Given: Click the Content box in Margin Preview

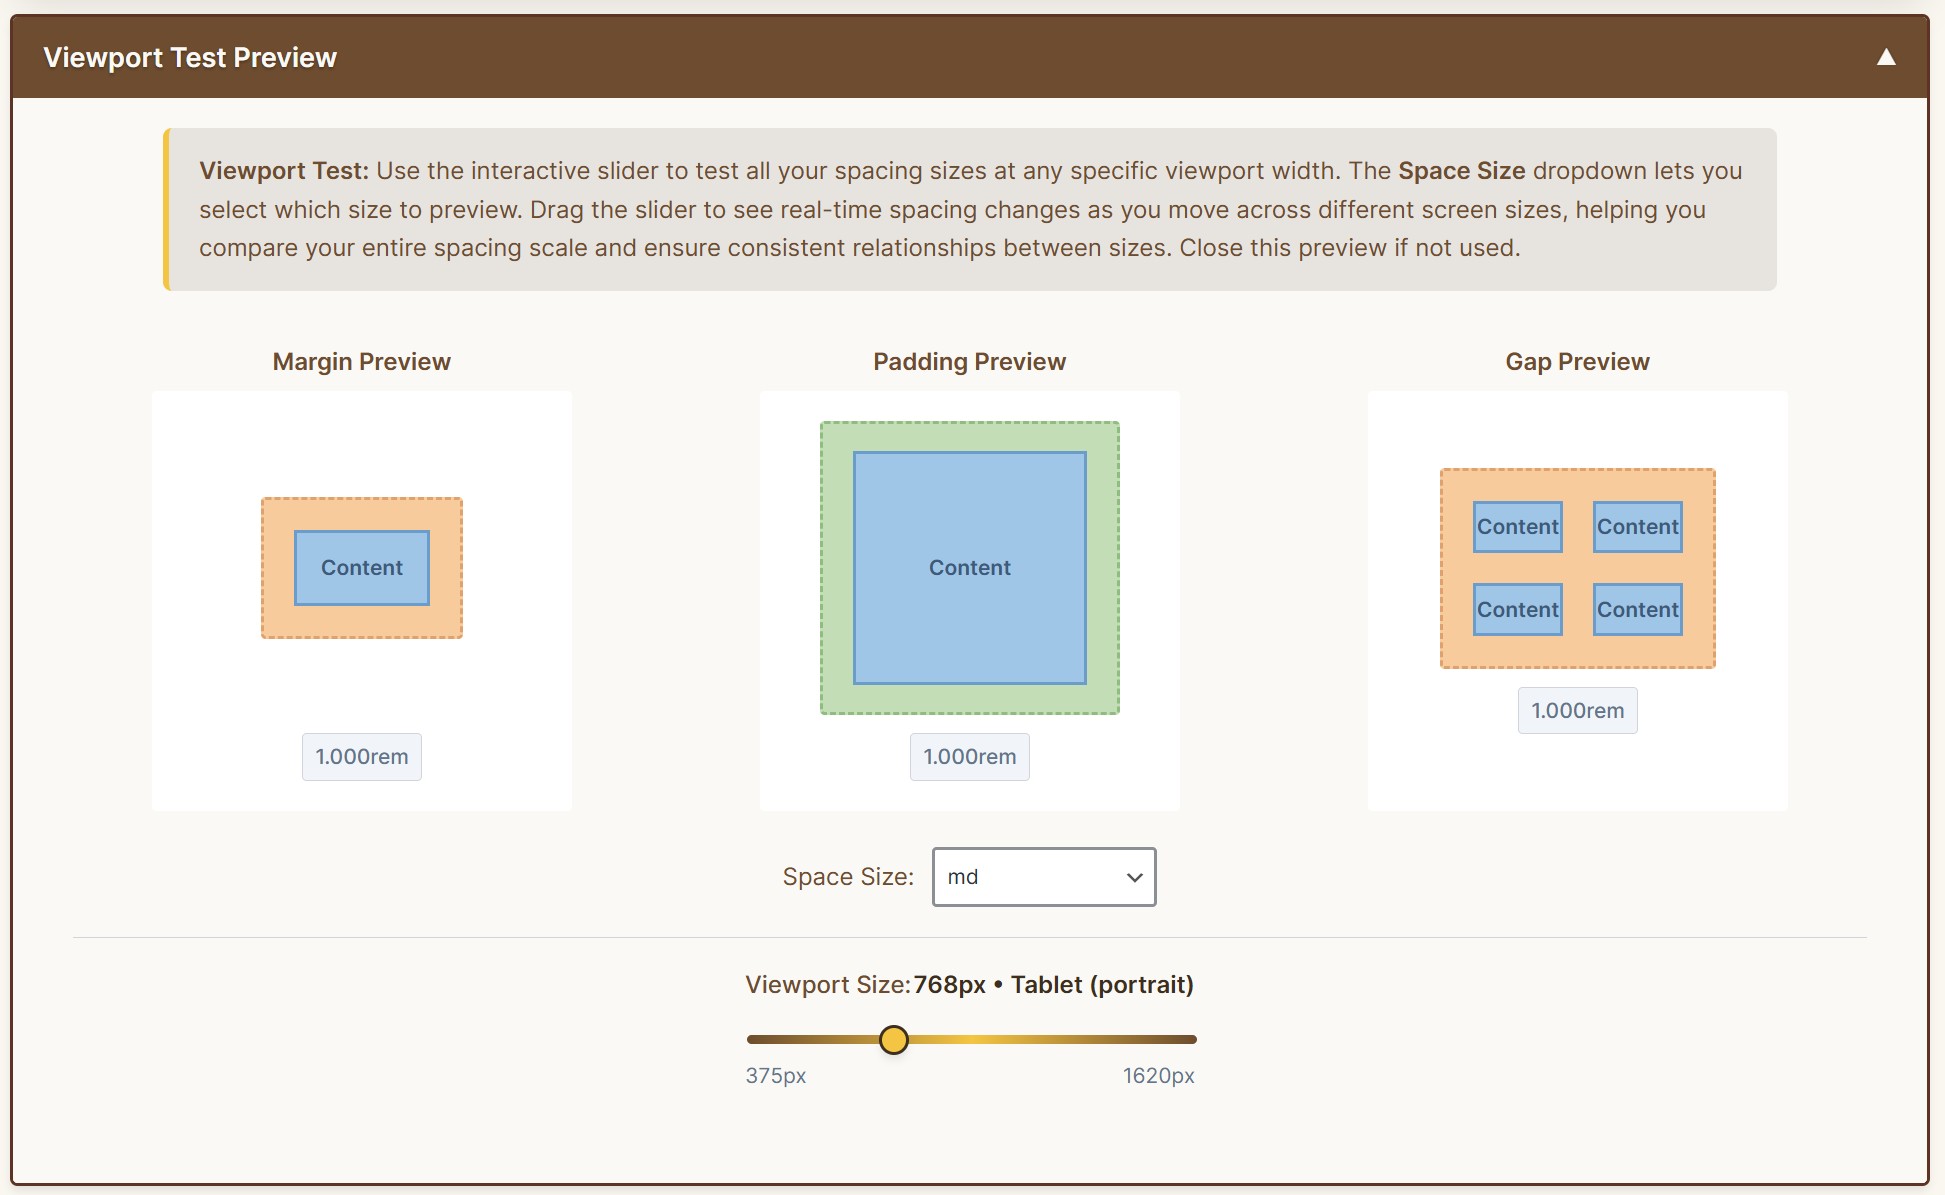Looking at the screenshot, I should click(x=361, y=568).
